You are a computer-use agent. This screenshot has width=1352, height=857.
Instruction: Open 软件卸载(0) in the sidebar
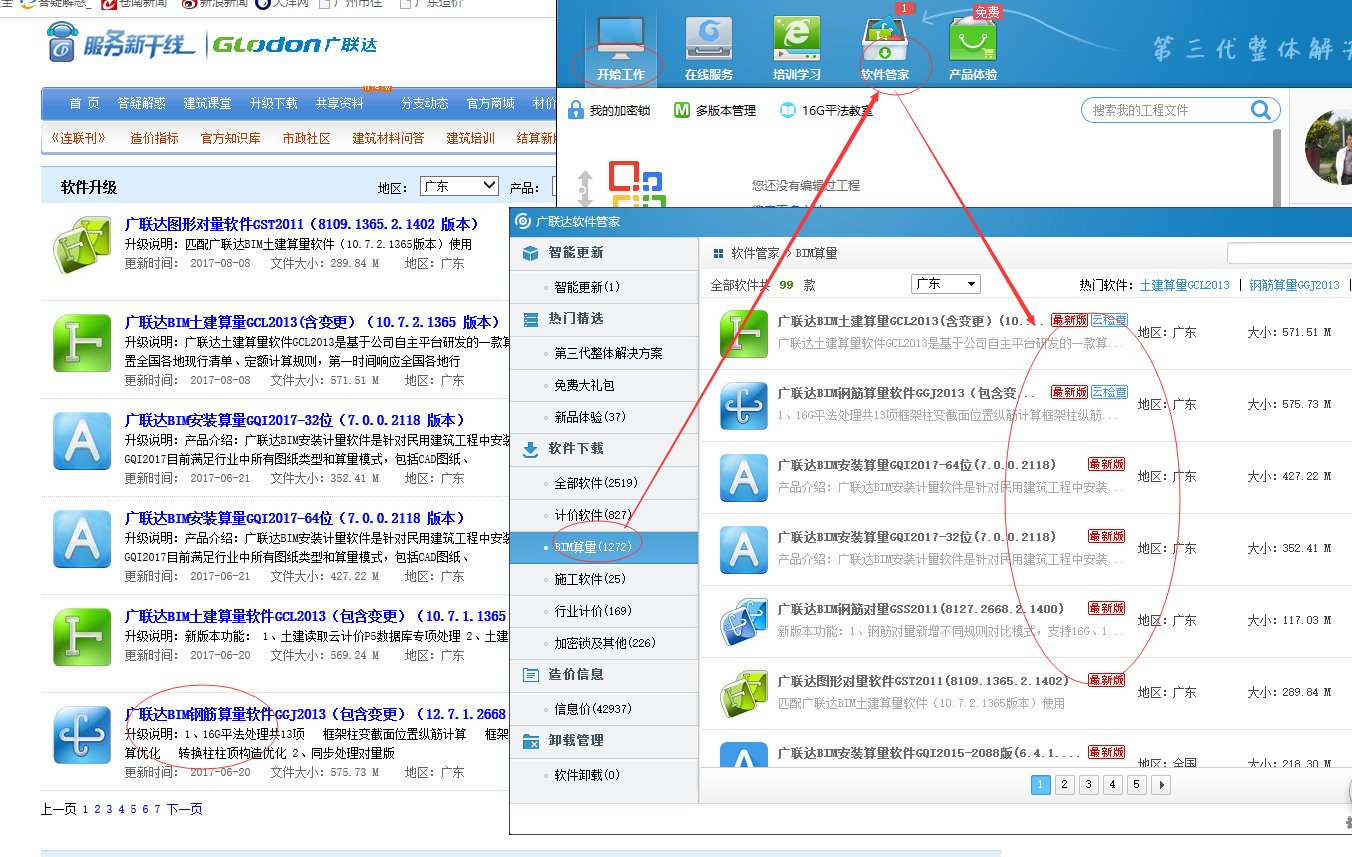pyautogui.click(x=587, y=775)
